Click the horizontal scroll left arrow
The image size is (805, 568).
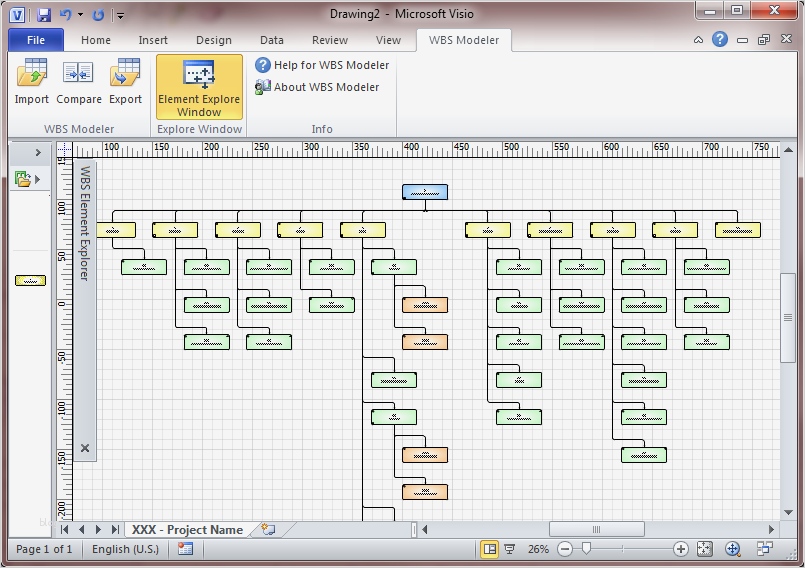point(425,529)
